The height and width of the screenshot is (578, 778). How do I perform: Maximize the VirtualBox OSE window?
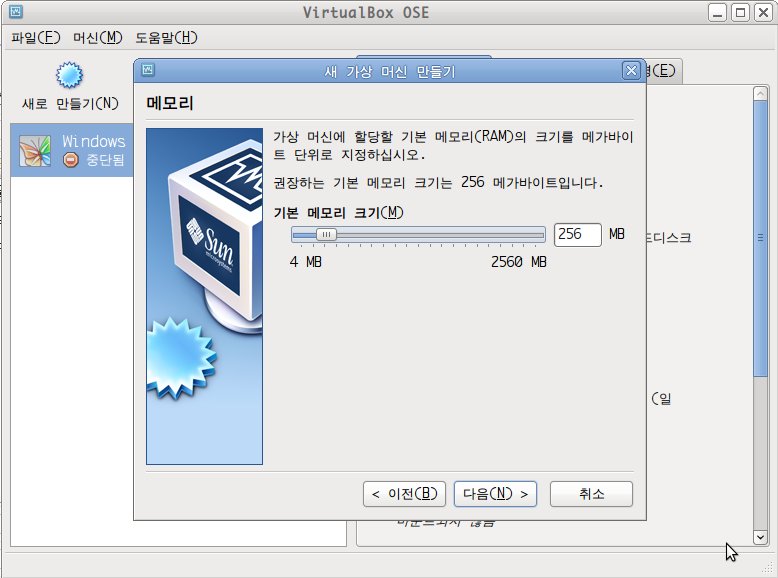pyautogui.click(x=740, y=12)
